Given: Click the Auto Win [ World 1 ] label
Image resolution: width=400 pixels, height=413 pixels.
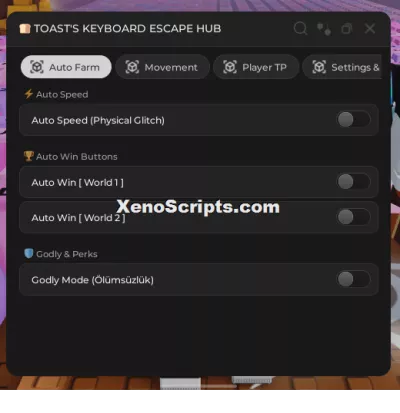Looking at the screenshot, I should pyautogui.click(x=77, y=183).
